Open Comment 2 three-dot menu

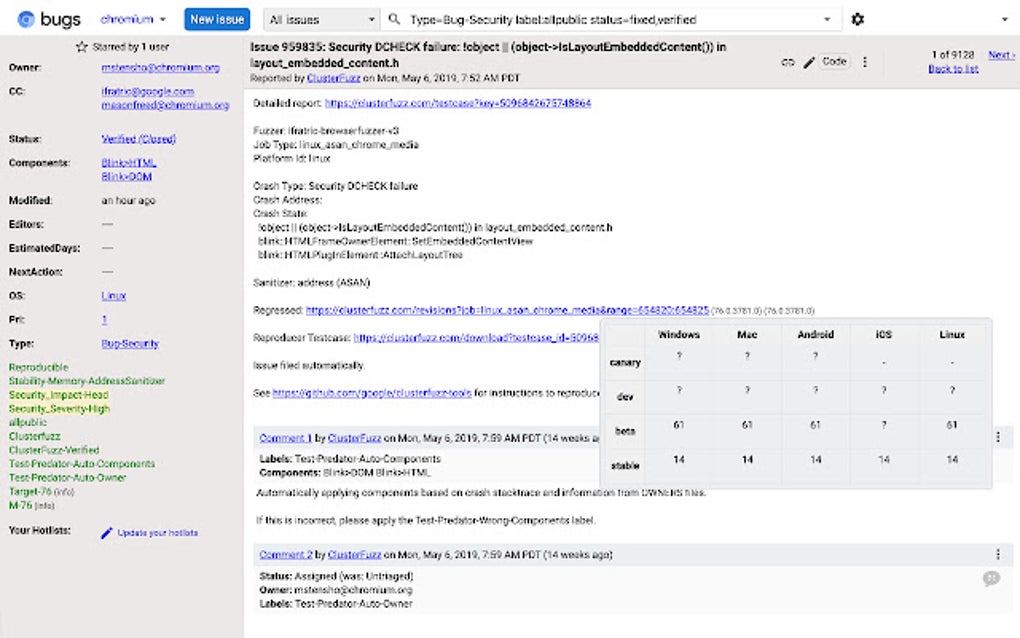pyautogui.click(x=997, y=554)
